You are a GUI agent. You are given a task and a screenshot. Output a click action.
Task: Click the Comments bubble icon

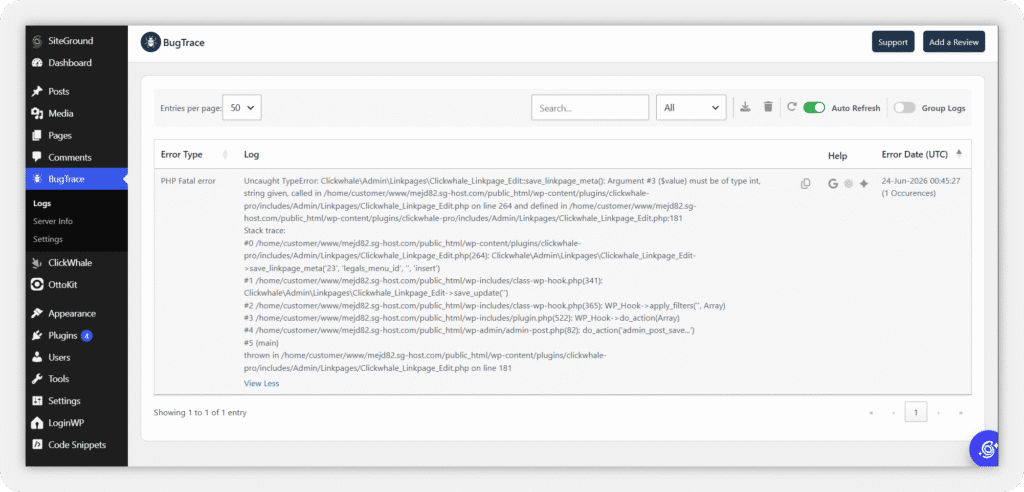pyautogui.click(x=37, y=157)
